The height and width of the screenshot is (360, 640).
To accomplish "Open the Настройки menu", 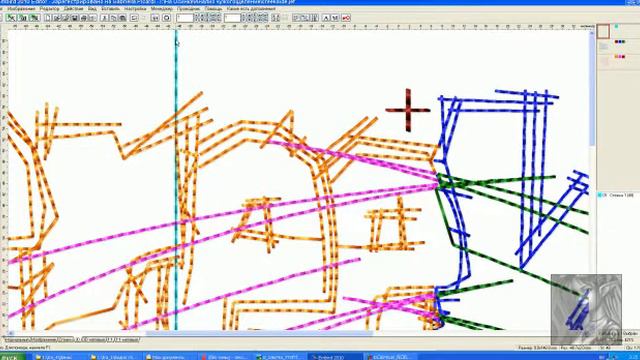I will tap(135, 9).
